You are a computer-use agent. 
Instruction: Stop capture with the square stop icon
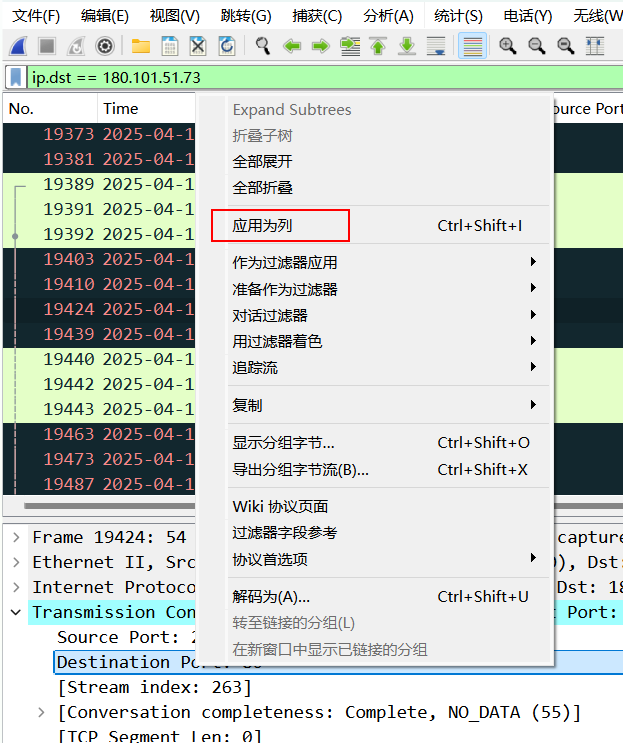pyautogui.click(x=47, y=46)
